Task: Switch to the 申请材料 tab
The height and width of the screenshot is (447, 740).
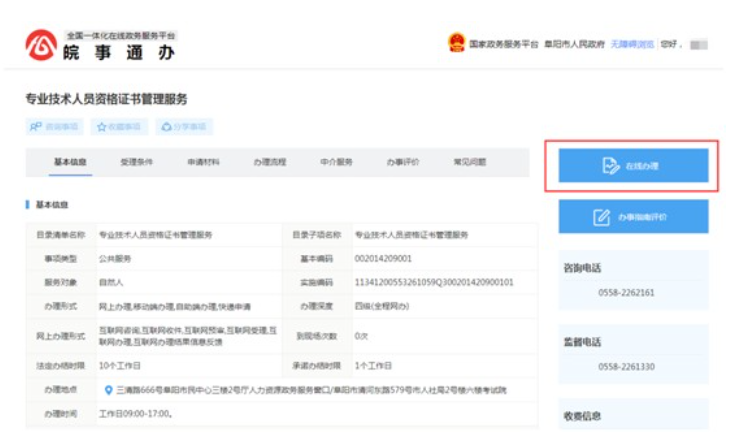Action: click(x=203, y=162)
